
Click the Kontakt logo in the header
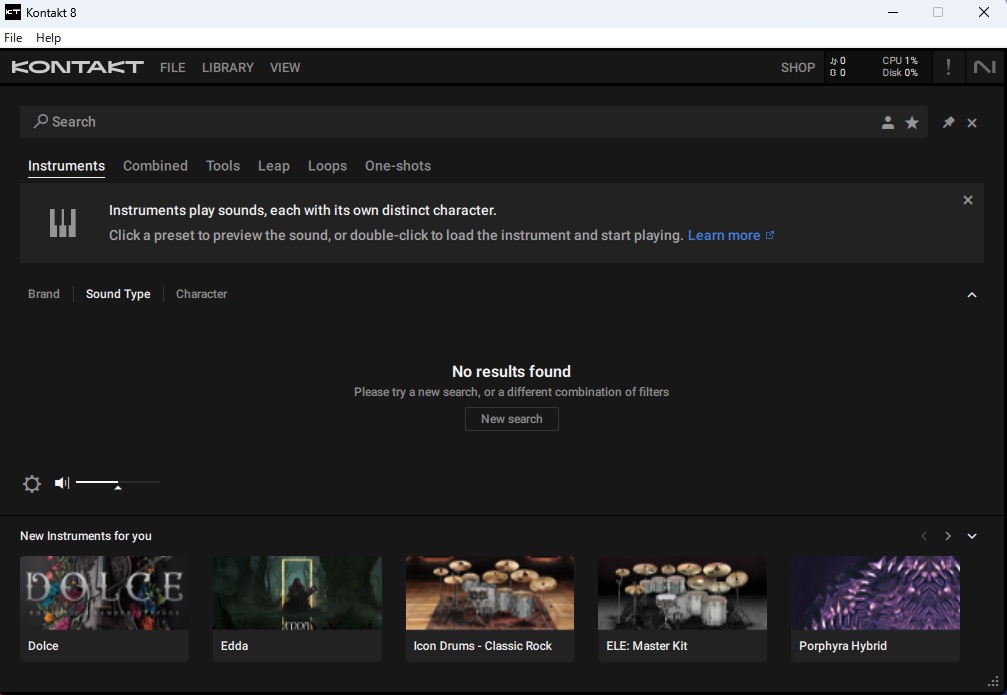click(x=77, y=67)
